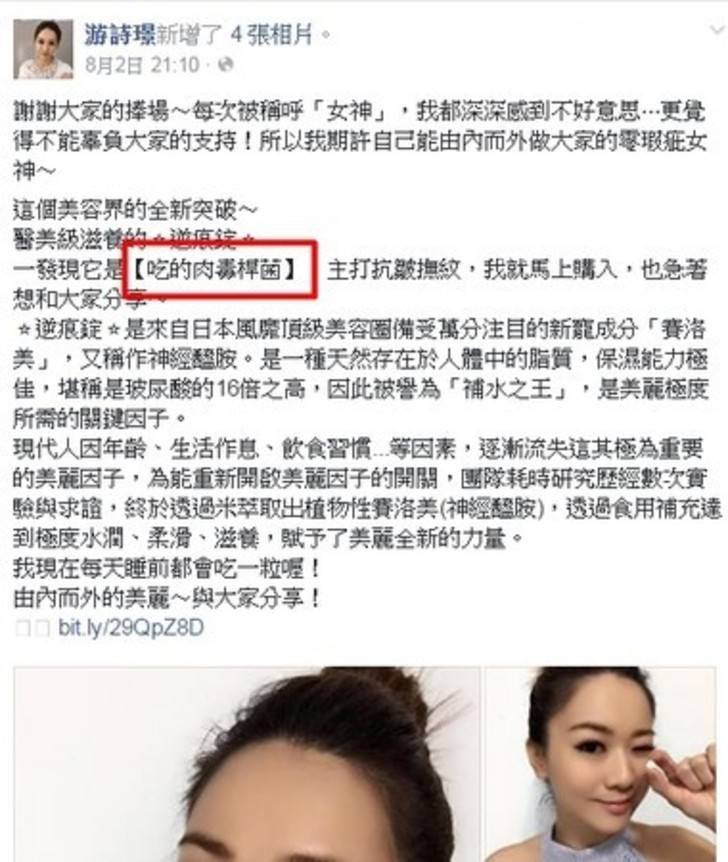
Task: Click the star icon before 逆痕錠 paragraph
Action: point(24,330)
